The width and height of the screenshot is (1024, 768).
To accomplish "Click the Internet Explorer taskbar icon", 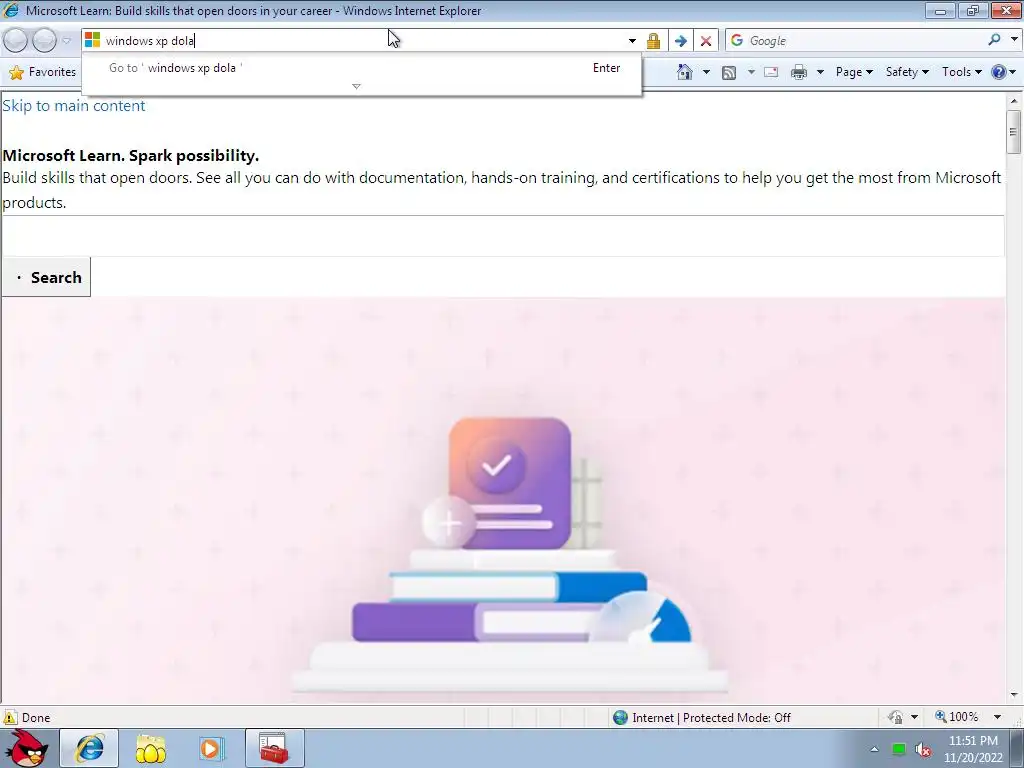I will click(x=89, y=748).
